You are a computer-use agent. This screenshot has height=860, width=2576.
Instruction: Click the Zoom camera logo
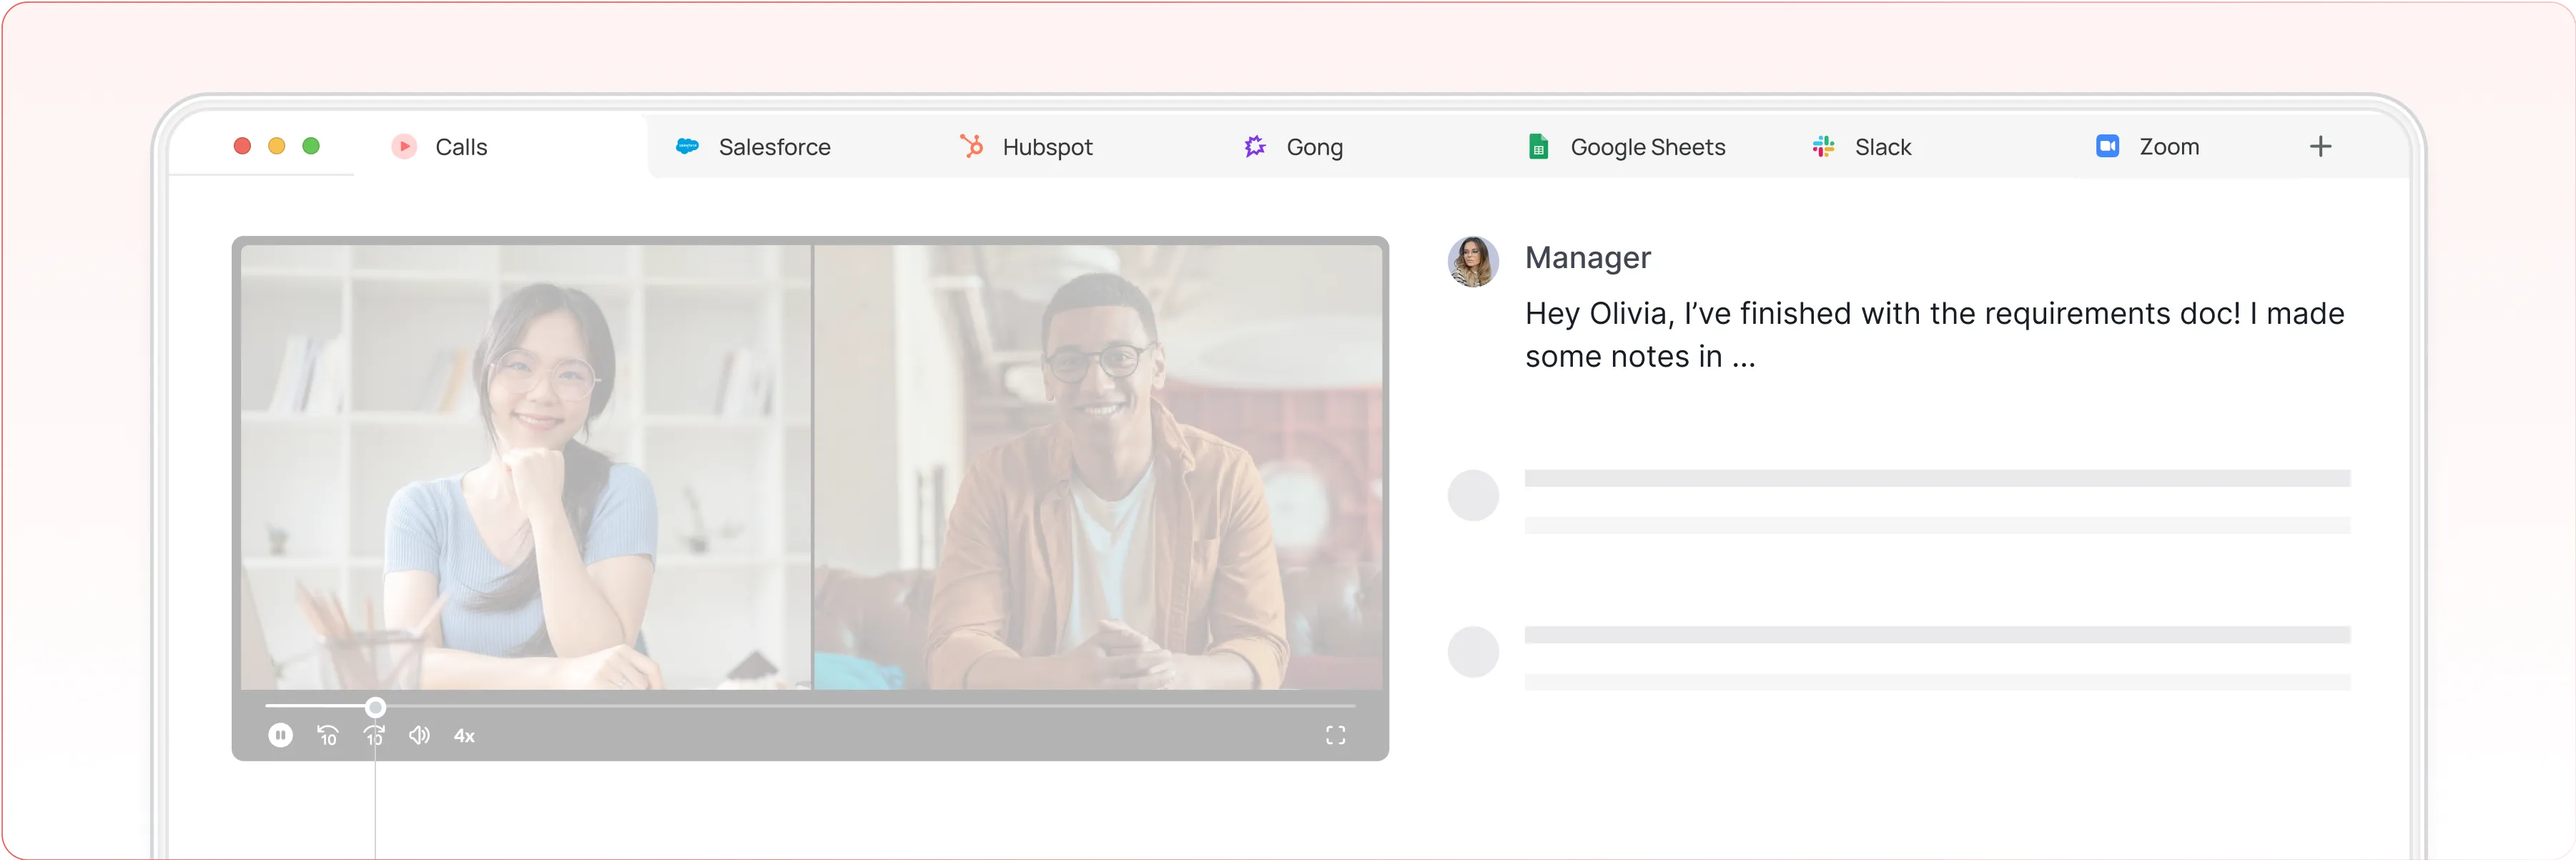[2107, 146]
